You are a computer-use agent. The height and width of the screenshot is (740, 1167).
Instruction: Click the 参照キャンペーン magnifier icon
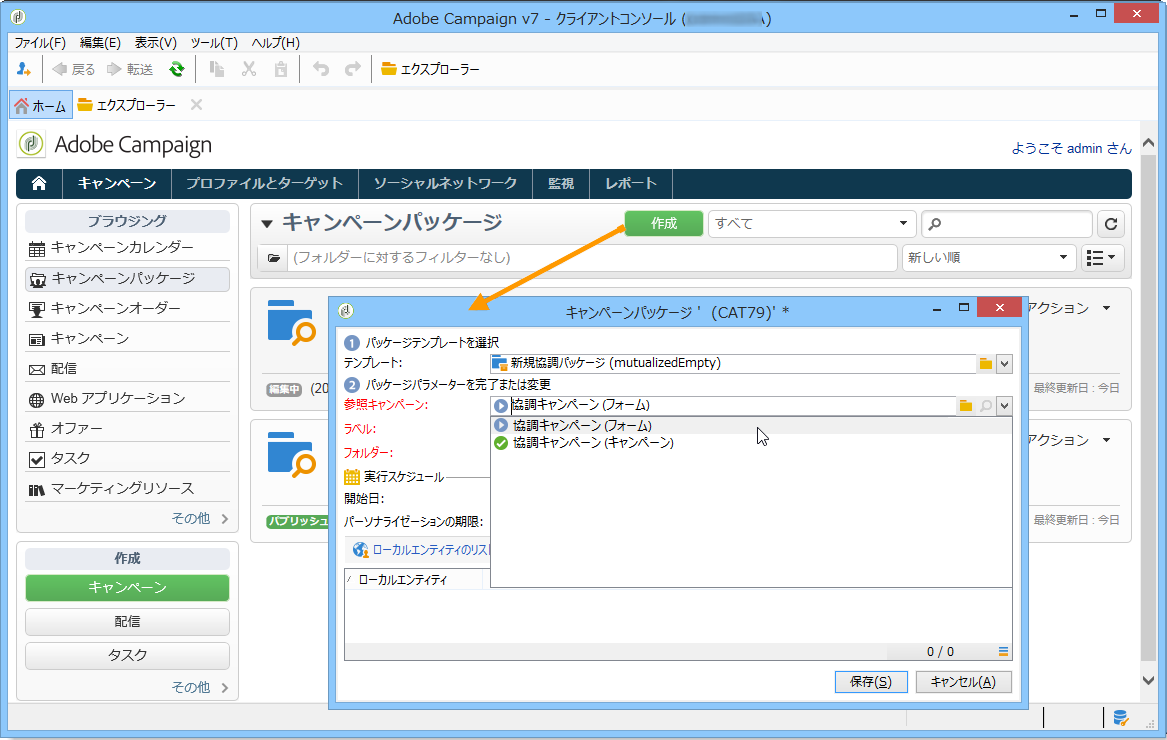coord(985,406)
